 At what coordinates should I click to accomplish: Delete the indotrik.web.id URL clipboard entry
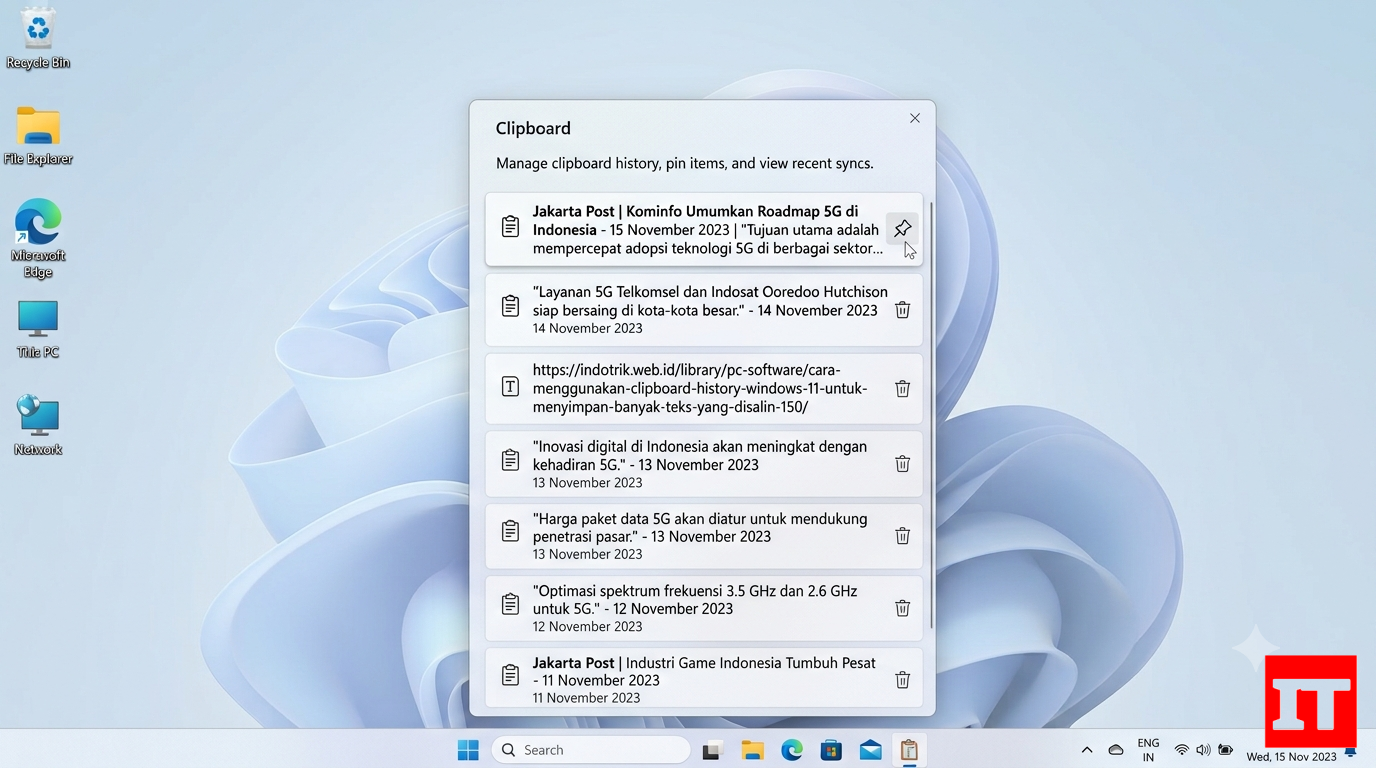click(x=902, y=389)
